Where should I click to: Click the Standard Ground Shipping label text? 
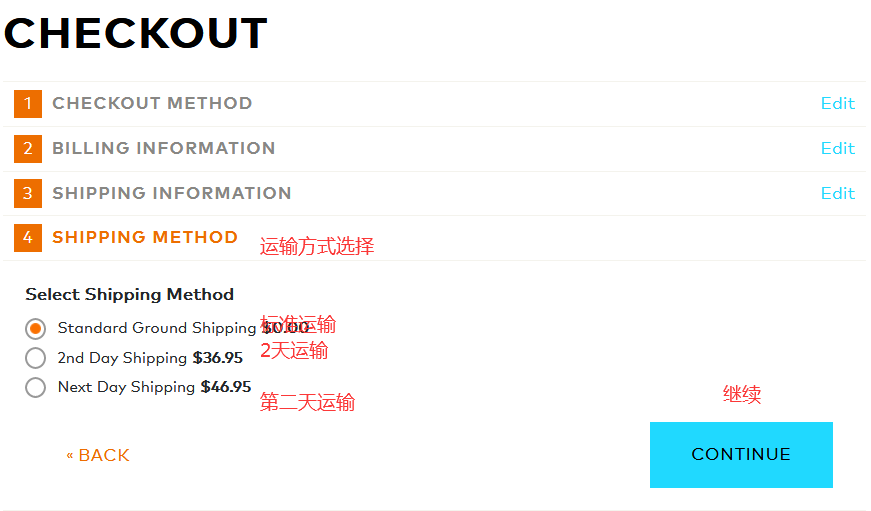pos(157,329)
